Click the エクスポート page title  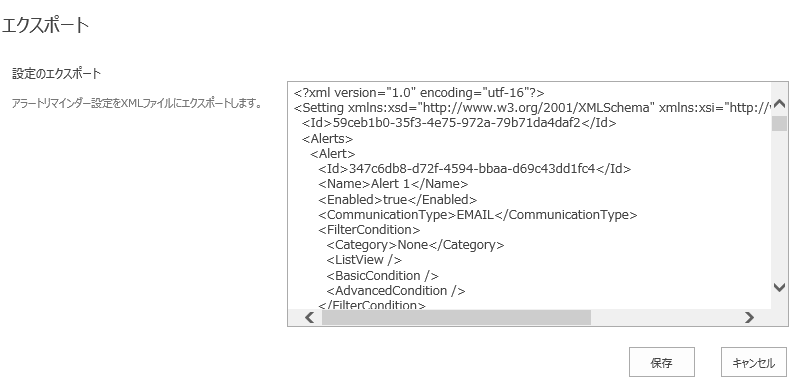pos(45,25)
